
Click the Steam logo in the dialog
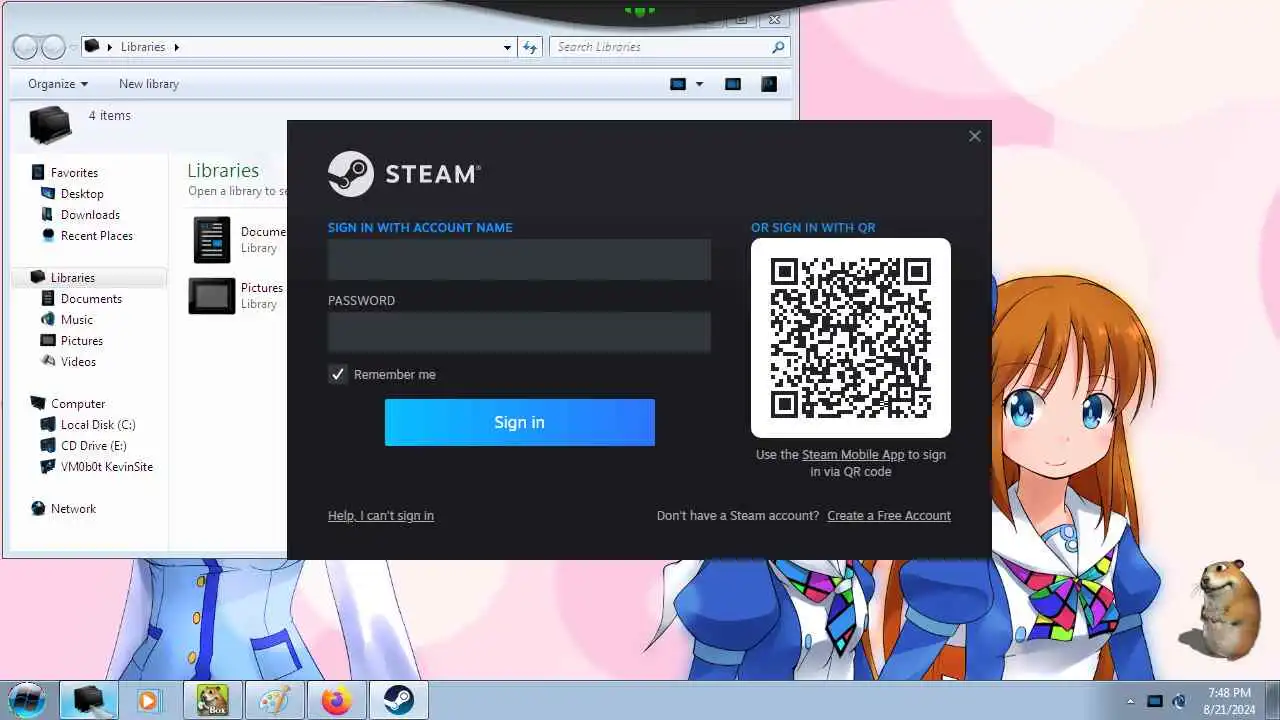pyautogui.click(x=404, y=174)
